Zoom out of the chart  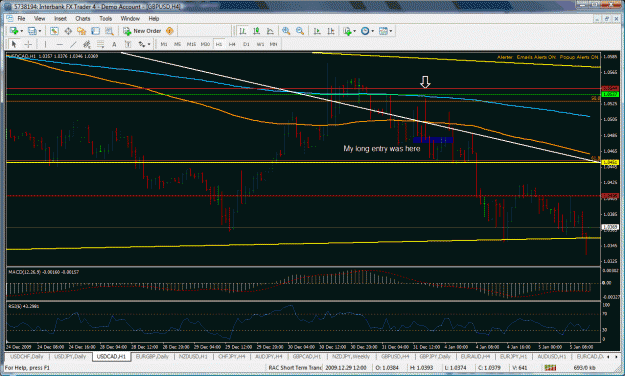[300, 31]
